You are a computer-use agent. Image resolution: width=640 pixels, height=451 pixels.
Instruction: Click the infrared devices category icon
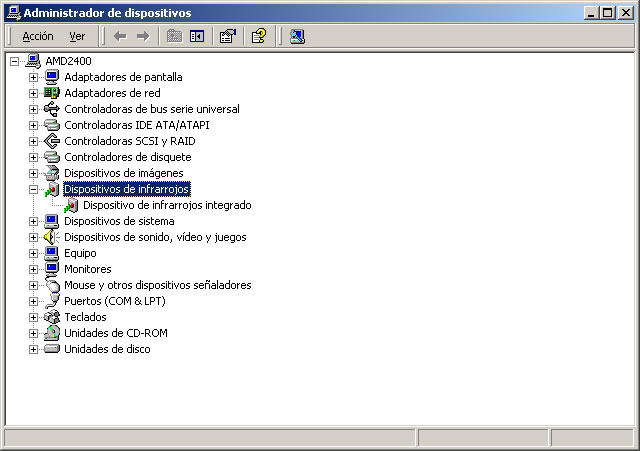click(x=52, y=189)
